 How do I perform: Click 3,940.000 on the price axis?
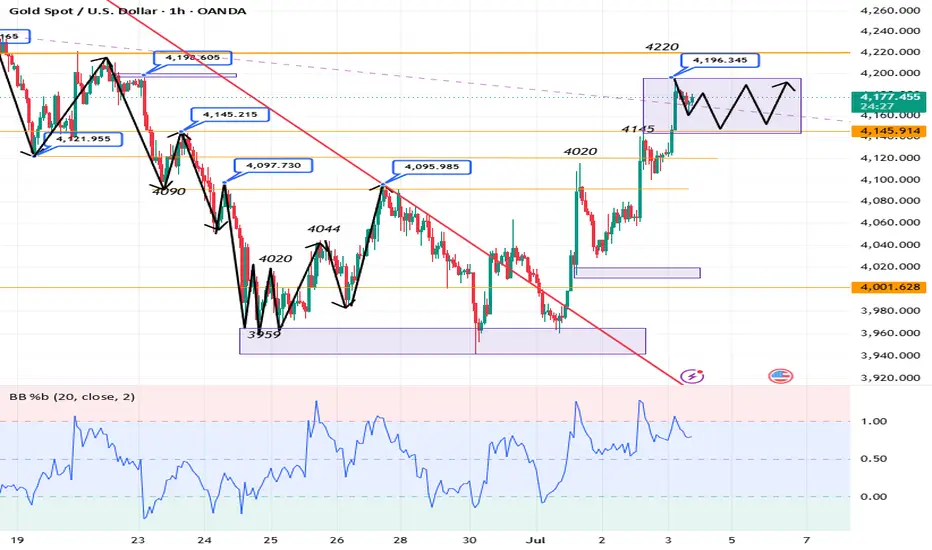pos(890,356)
